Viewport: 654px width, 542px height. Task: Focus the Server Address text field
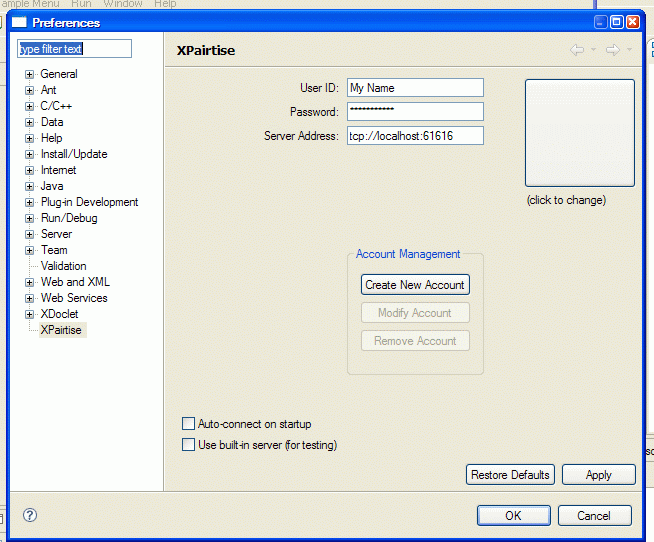pos(415,135)
